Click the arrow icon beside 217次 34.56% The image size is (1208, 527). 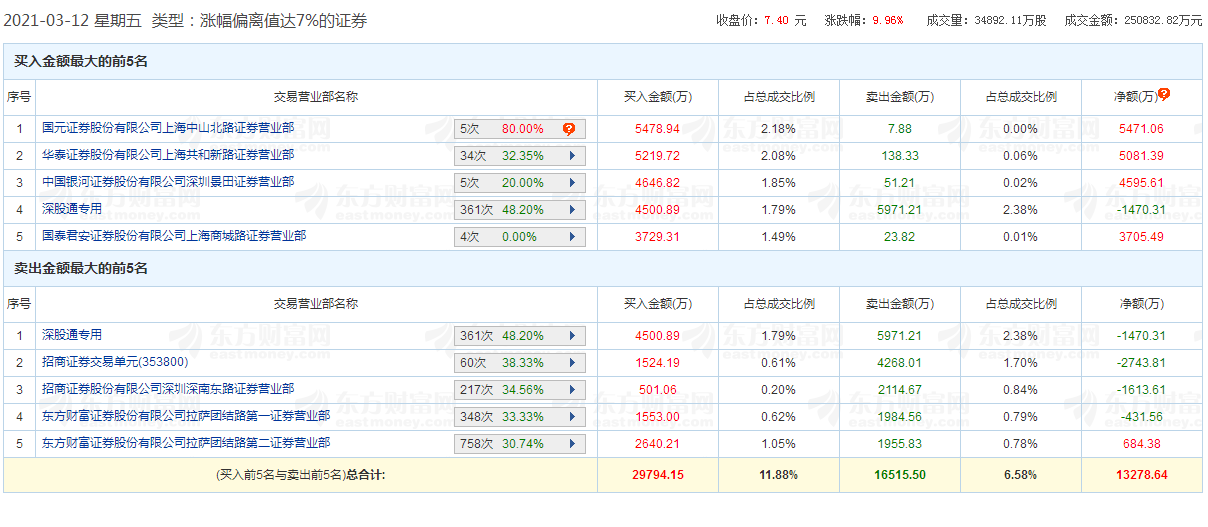(572, 390)
